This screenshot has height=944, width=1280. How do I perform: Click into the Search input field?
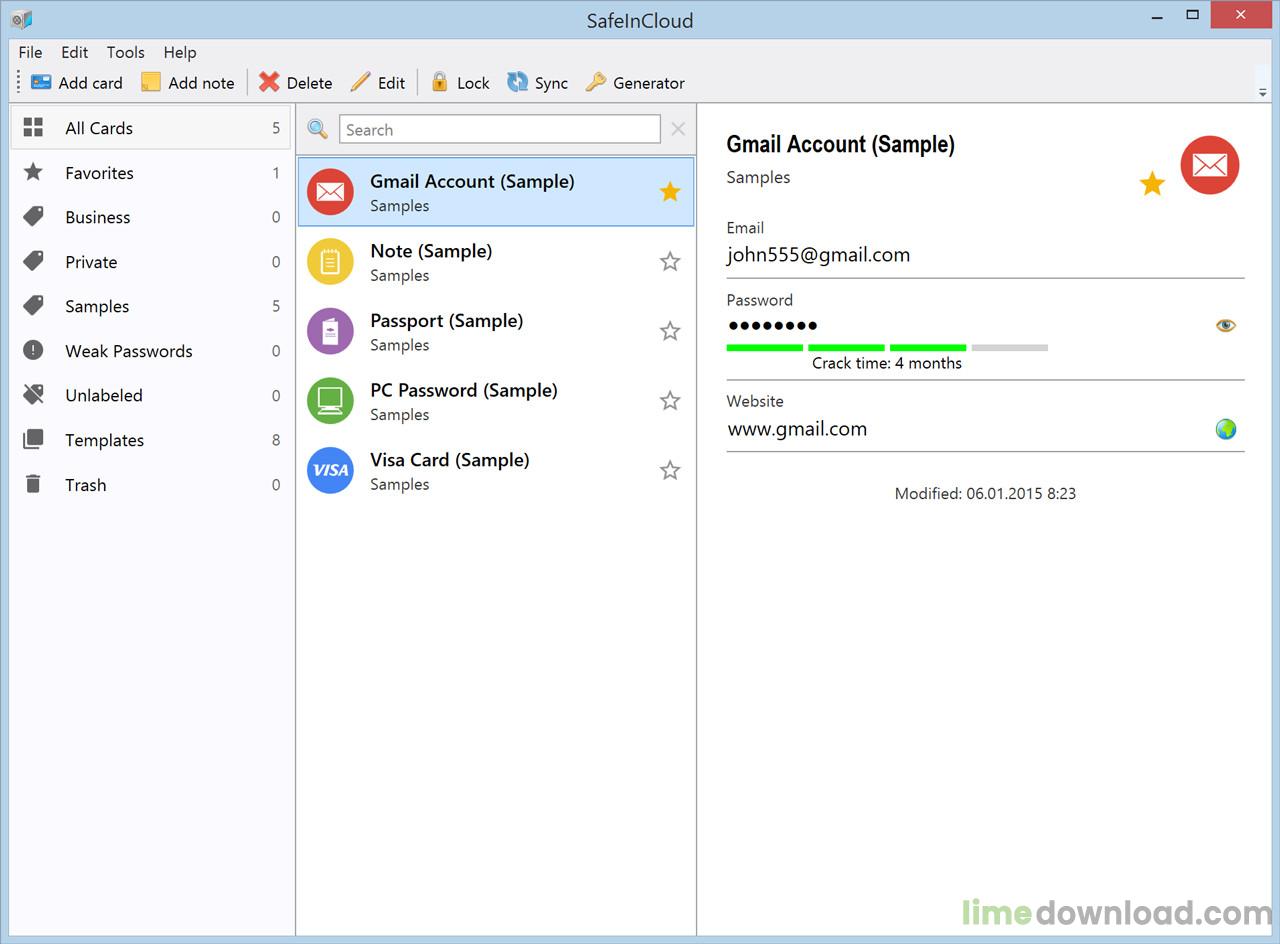(500, 130)
